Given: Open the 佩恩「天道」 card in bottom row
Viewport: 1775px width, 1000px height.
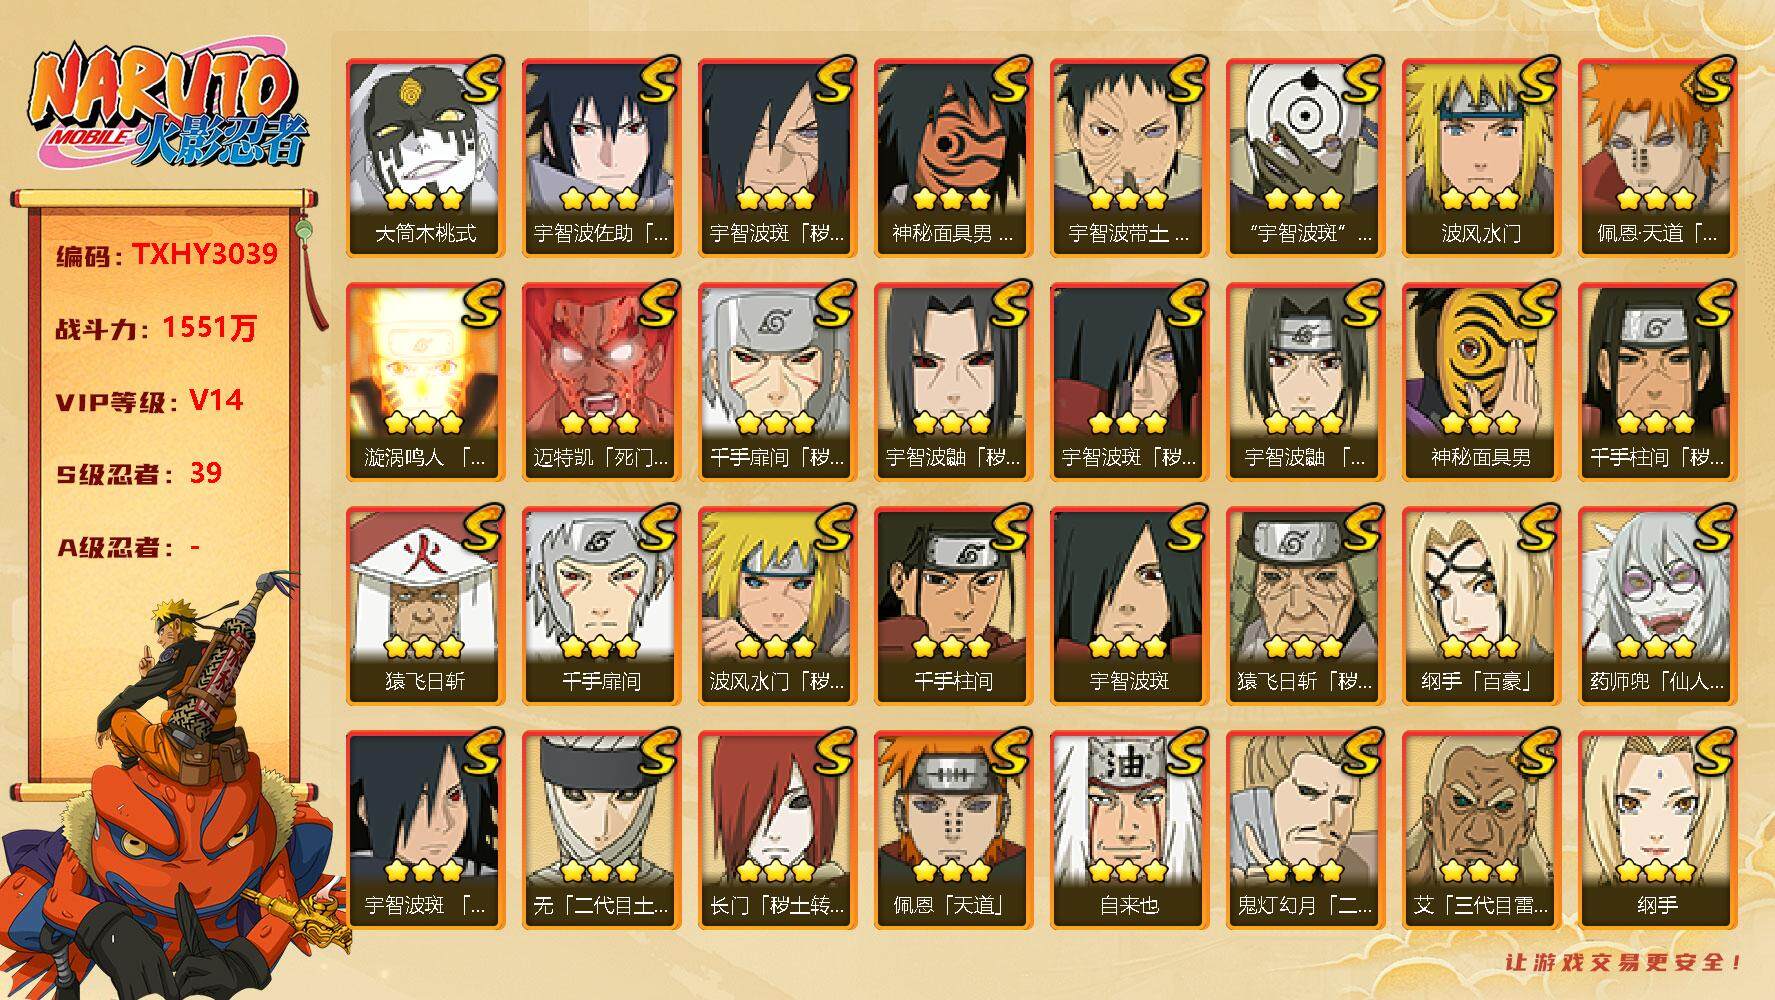Looking at the screenshot, I should (953, 830).
